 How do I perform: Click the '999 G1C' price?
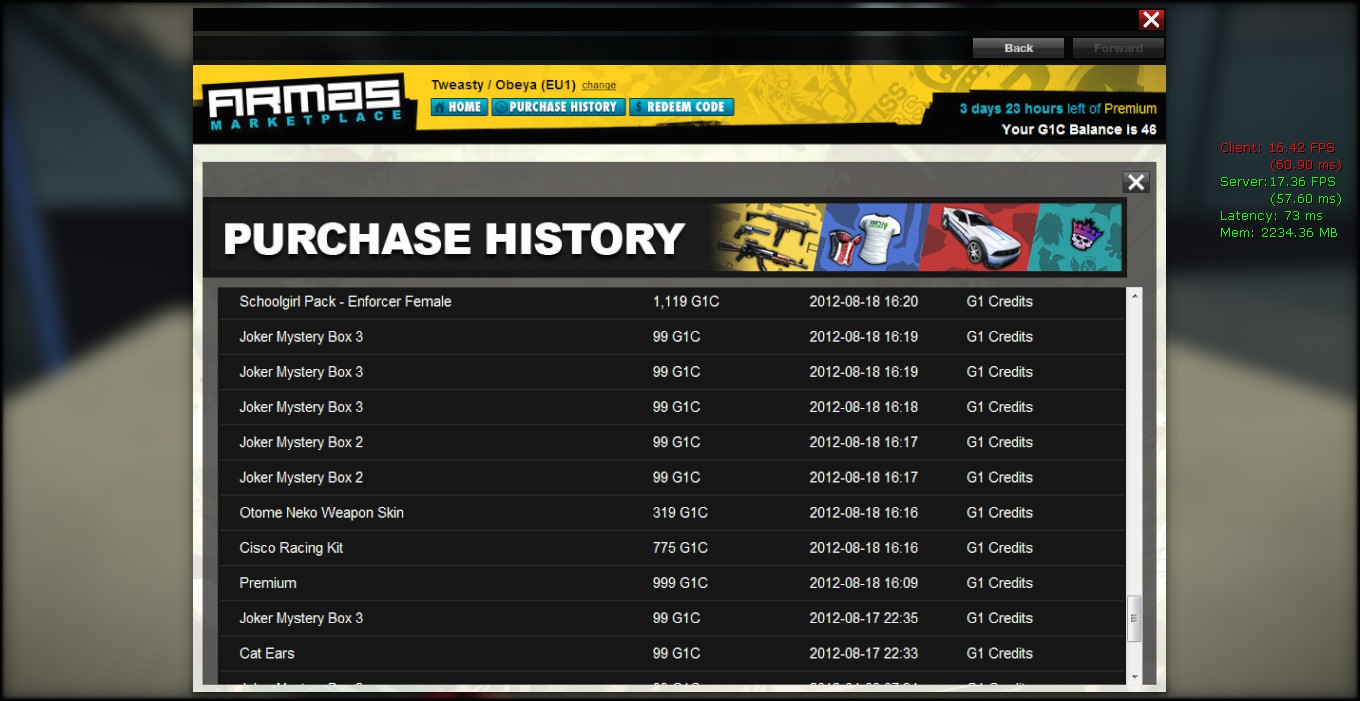[x=680, y=583]
